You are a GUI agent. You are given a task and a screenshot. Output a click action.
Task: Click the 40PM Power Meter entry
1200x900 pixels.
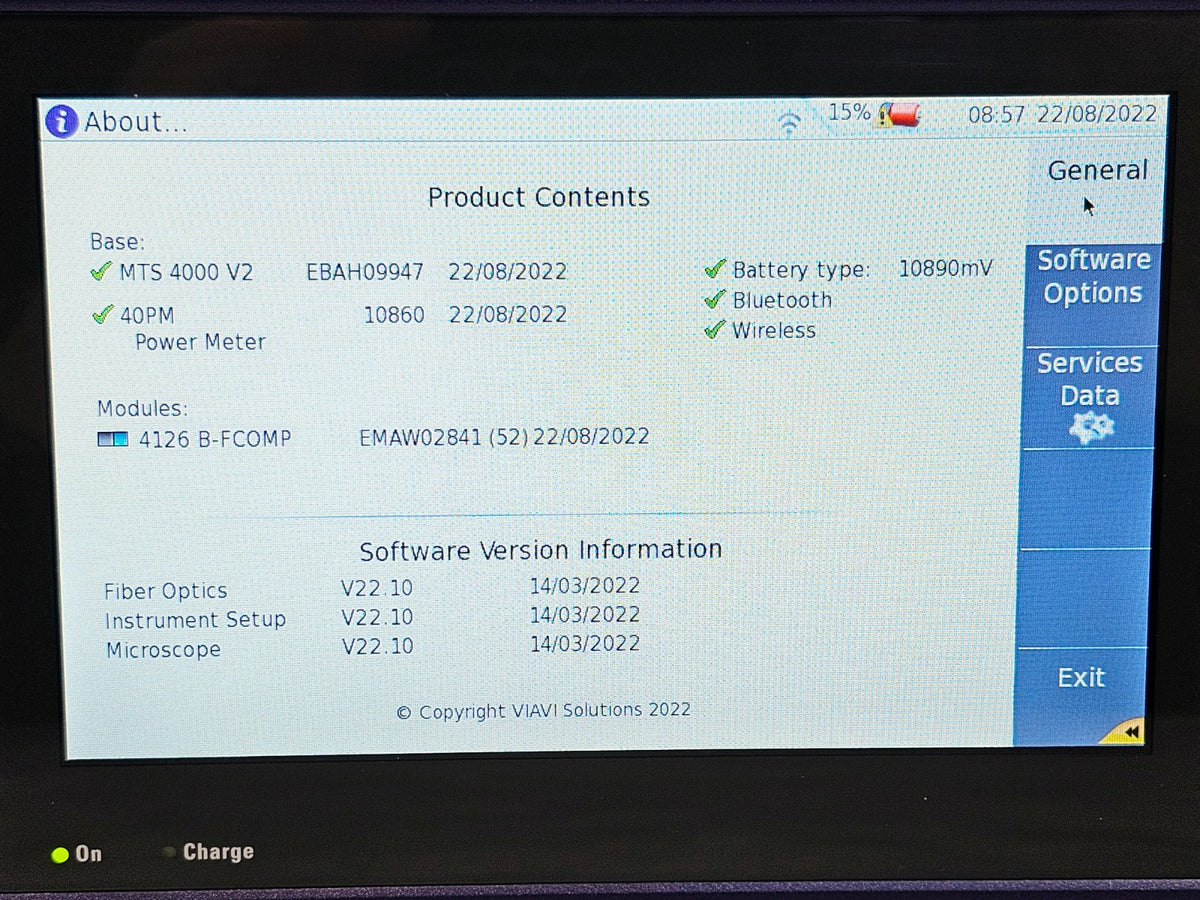pos(192,328)
